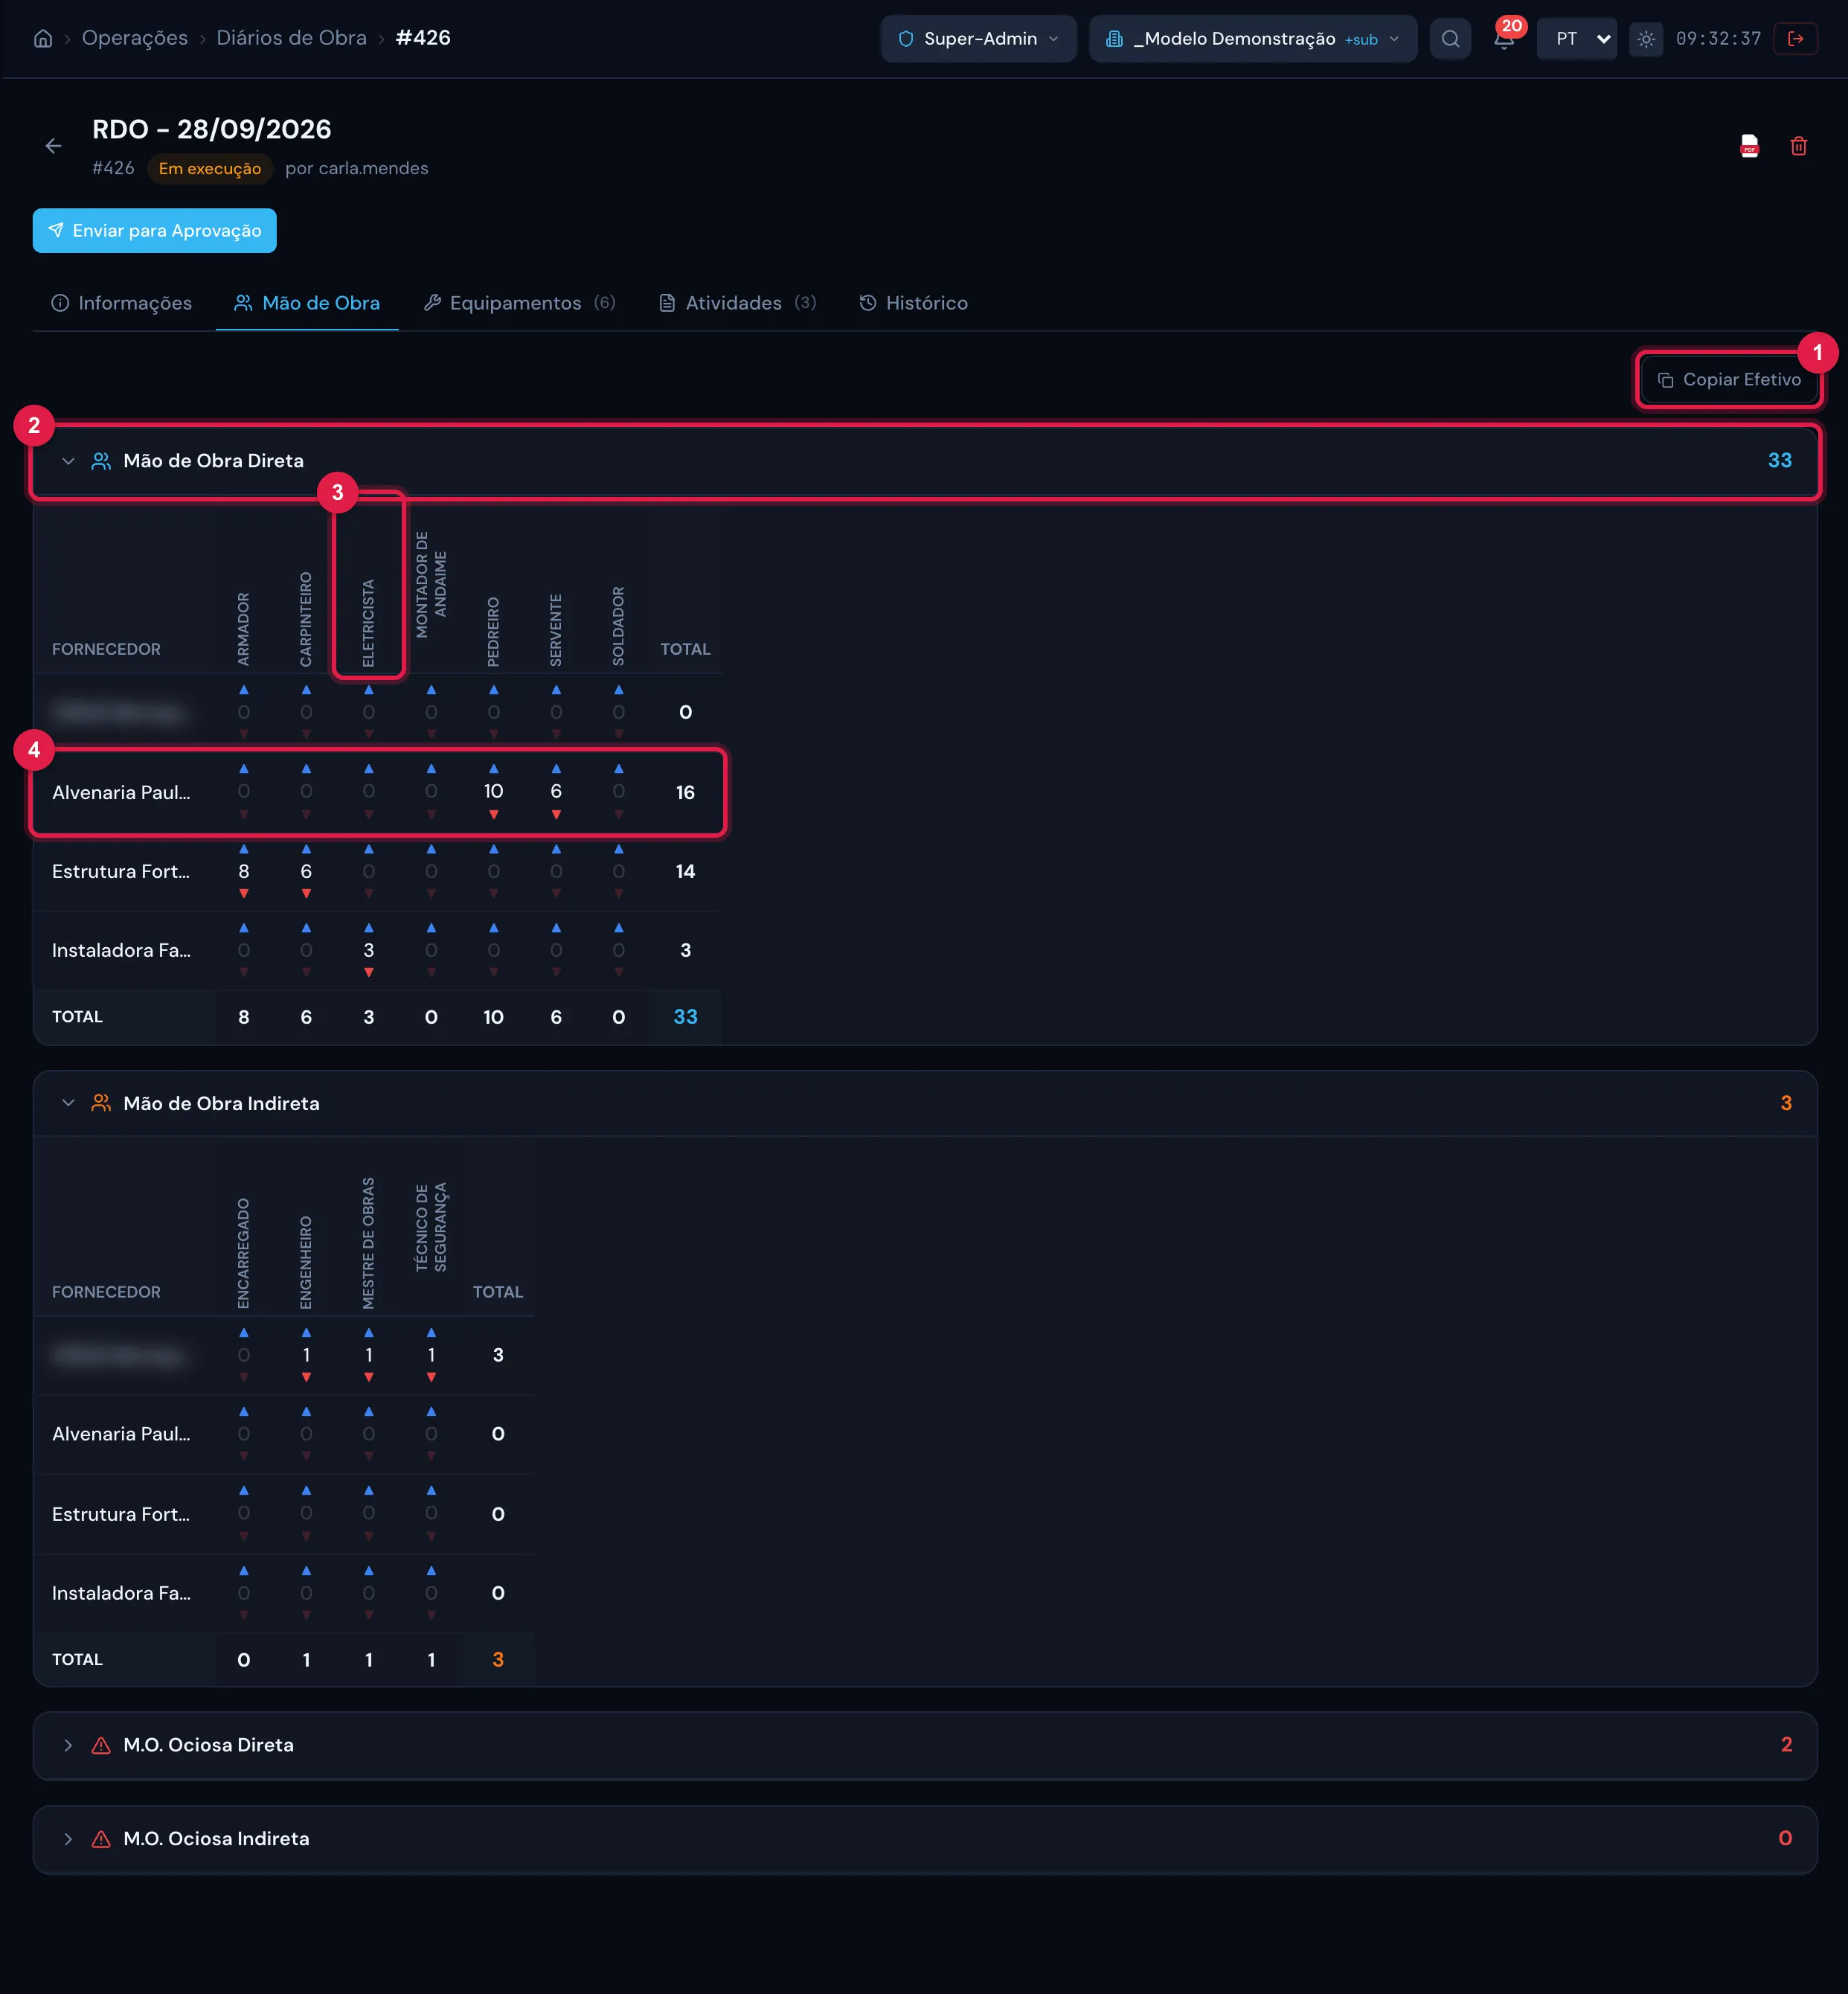Open the Equipamentos tab
Screen dimensions: 1848x1994
tap(519, 303)
